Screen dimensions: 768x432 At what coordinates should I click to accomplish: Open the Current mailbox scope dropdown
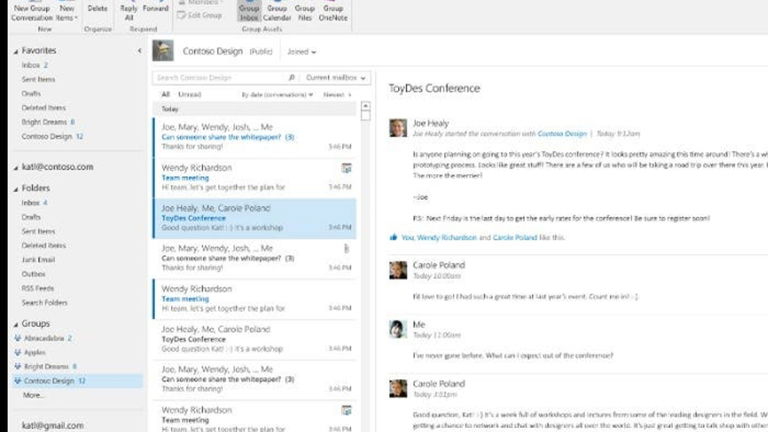(x=336, y=77)
